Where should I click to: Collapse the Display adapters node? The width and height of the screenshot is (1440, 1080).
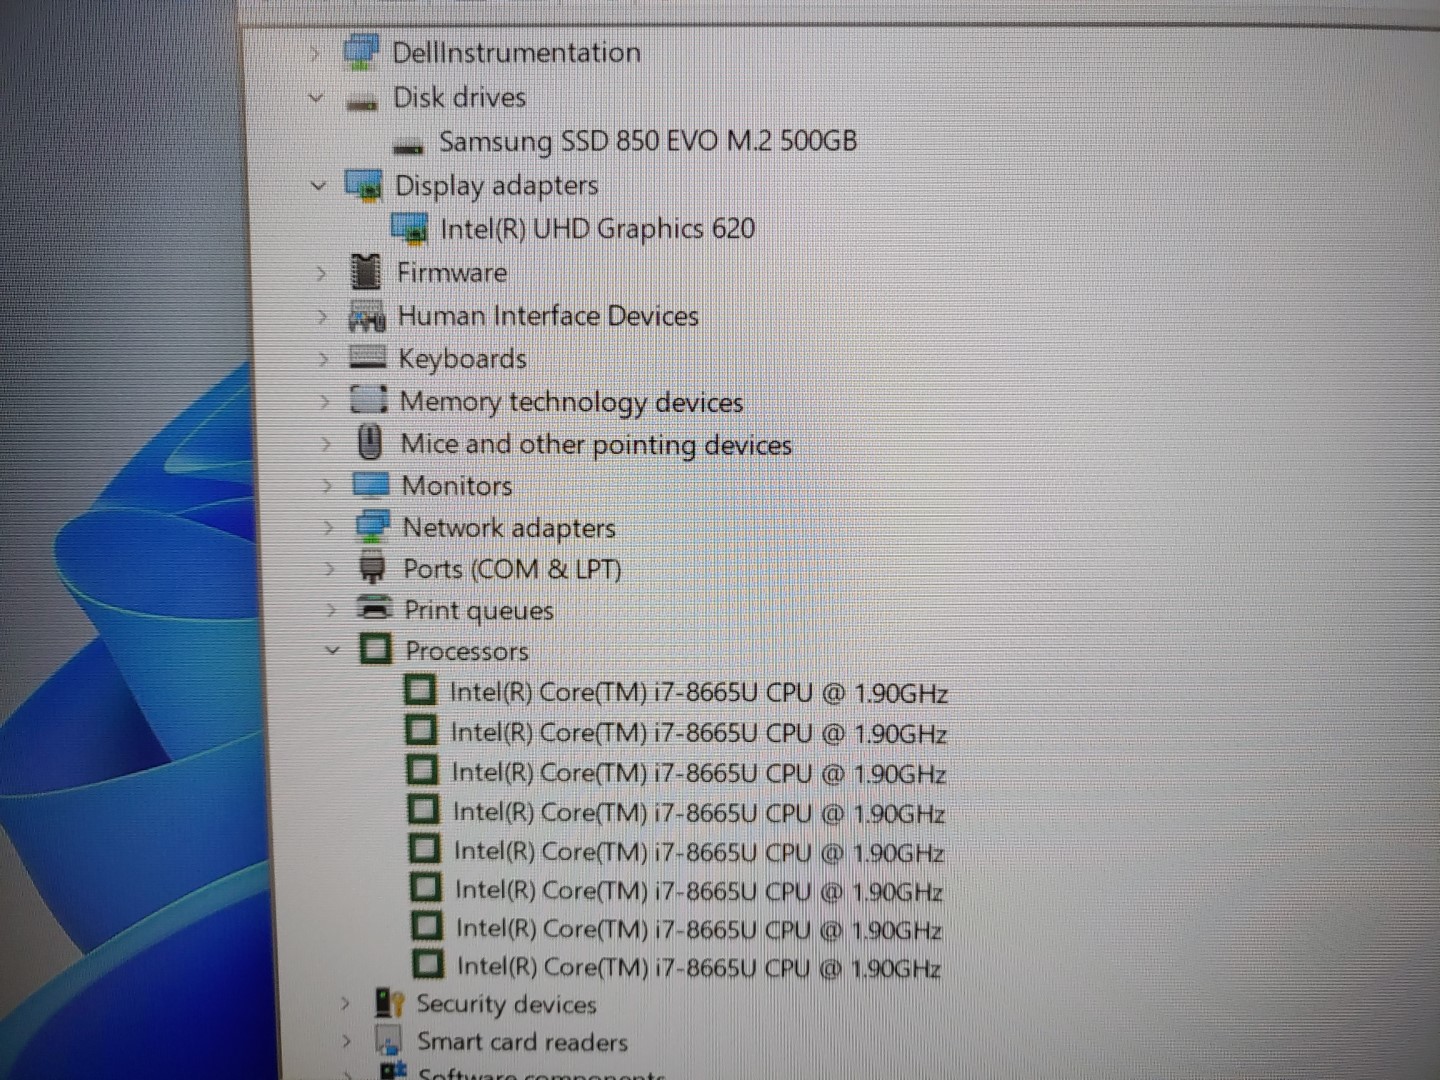pyautogui.click(x=318, y=185)
